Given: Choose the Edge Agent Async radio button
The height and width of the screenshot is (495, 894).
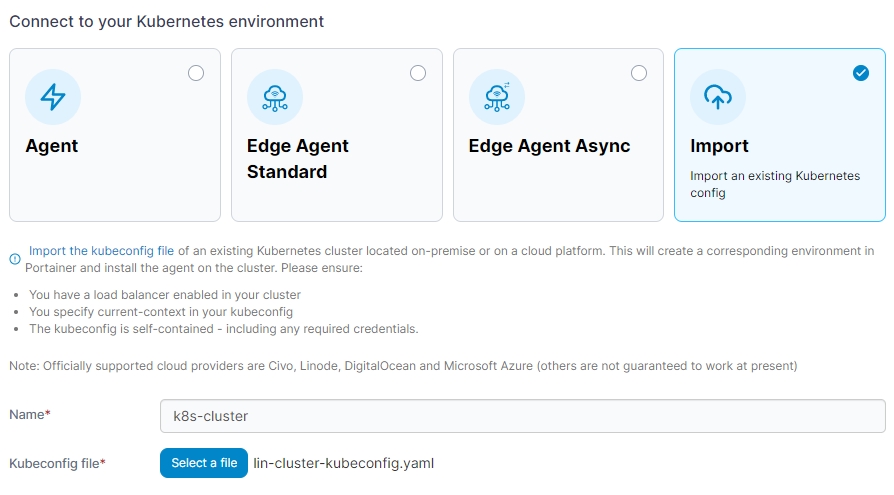Looking at the screenshot, I should click(639, 73).
